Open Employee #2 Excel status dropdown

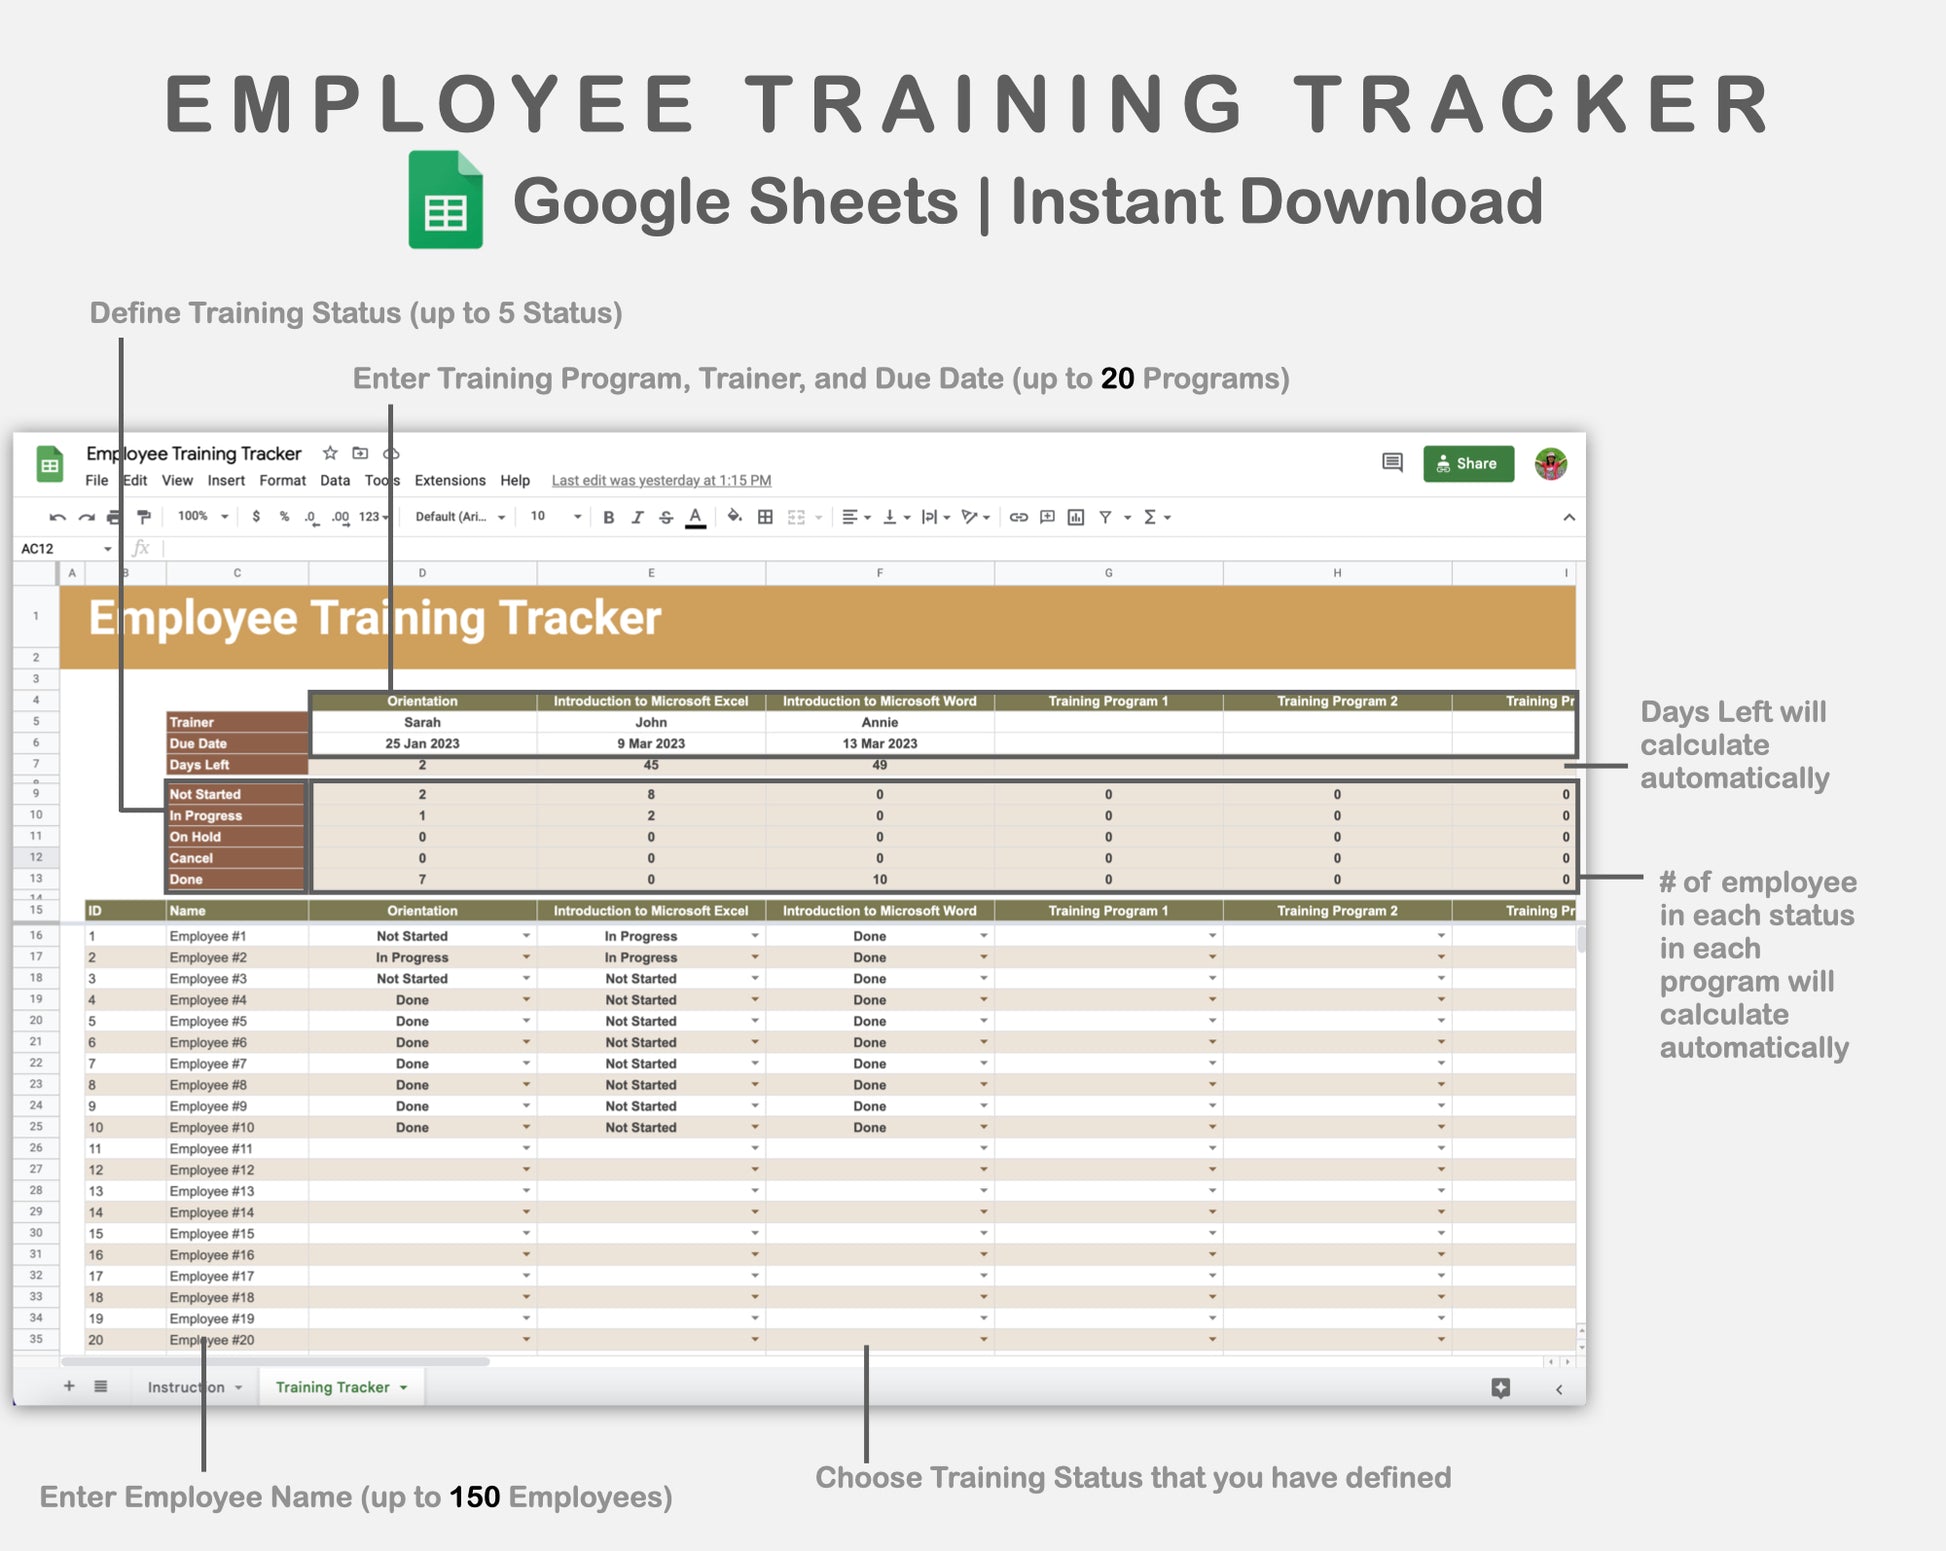(755, 957)
